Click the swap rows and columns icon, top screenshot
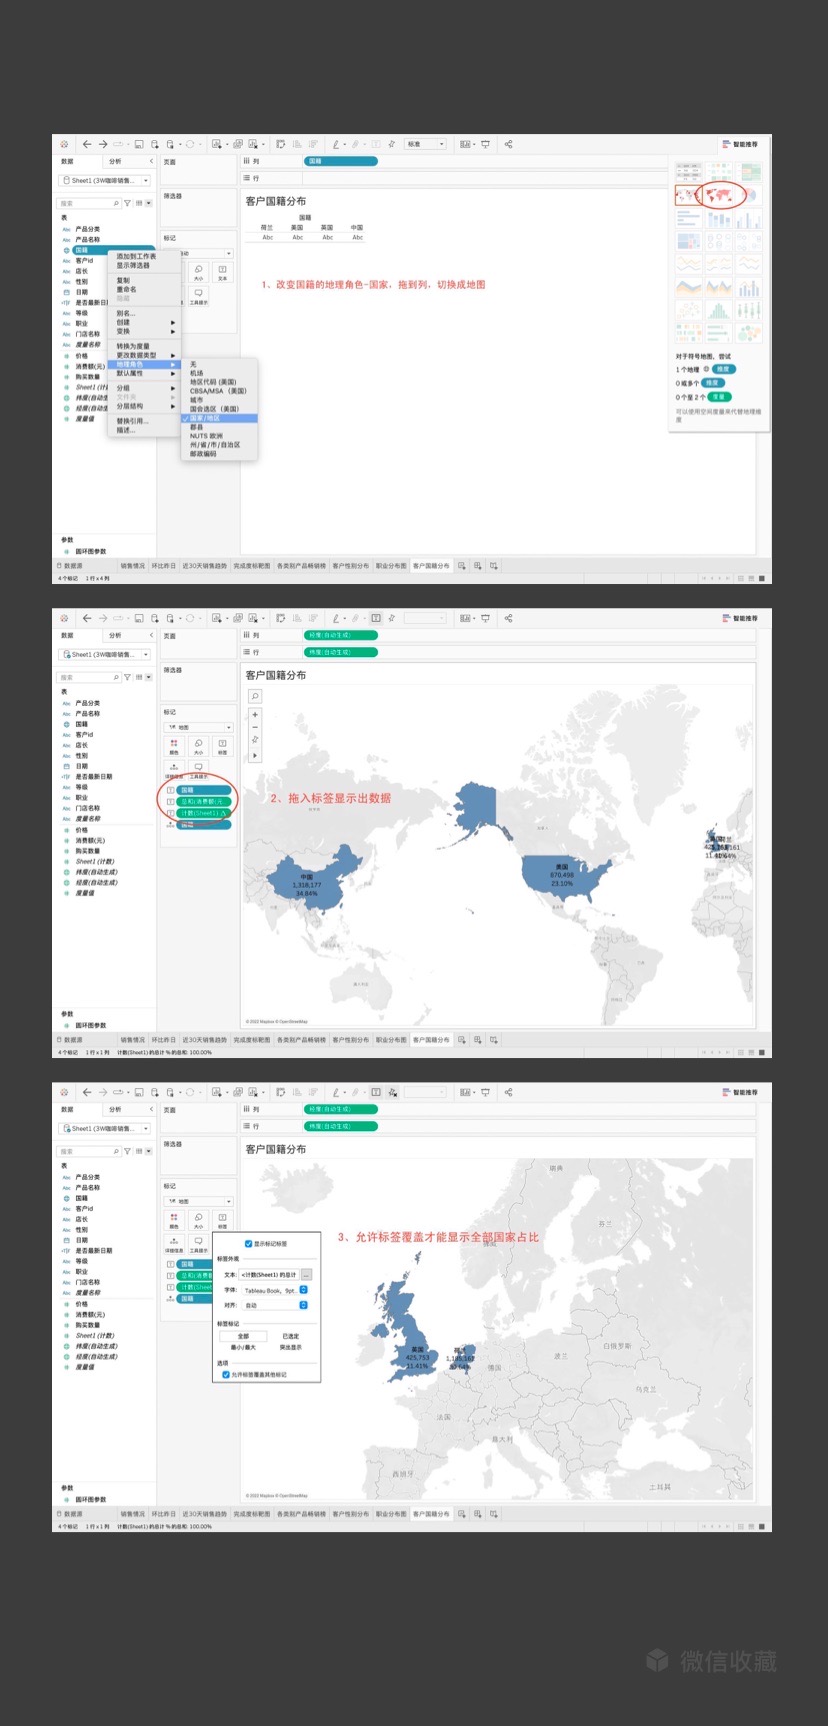Viewport: 828px width, 1726px height. tap(281, 144)
